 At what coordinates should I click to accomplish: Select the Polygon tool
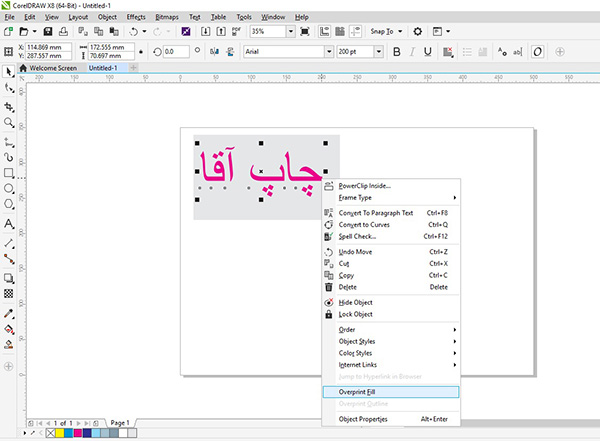point(9,204)
